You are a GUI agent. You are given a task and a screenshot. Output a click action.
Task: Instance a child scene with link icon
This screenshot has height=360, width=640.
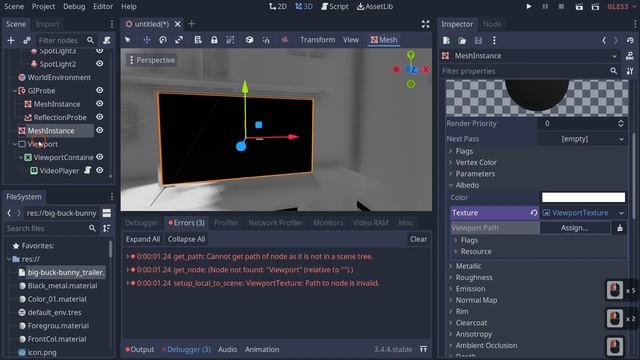click(27, 40)
